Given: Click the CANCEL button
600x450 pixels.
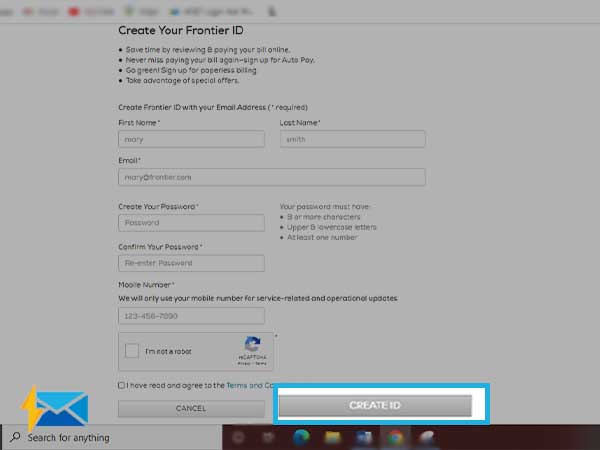Looking at the screenshot, I should point(191,408).
